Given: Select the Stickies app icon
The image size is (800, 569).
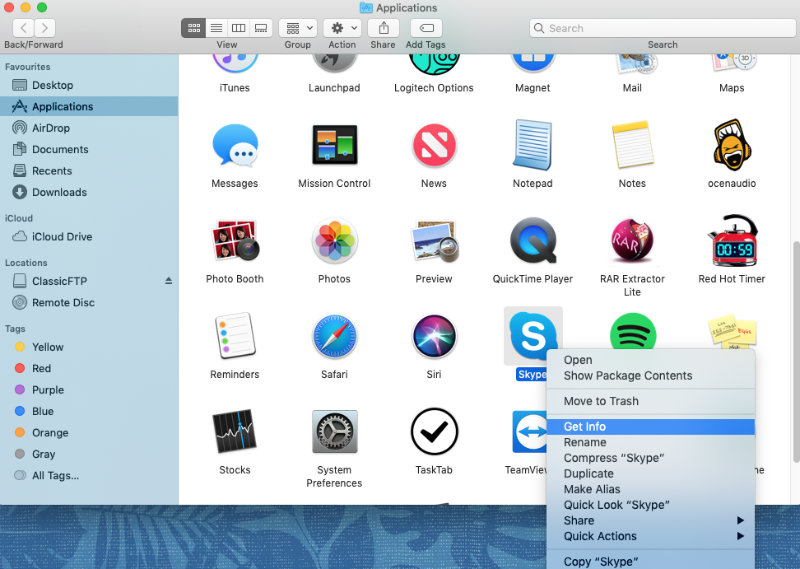Looking at the screenshot, I should click(732, 332).
